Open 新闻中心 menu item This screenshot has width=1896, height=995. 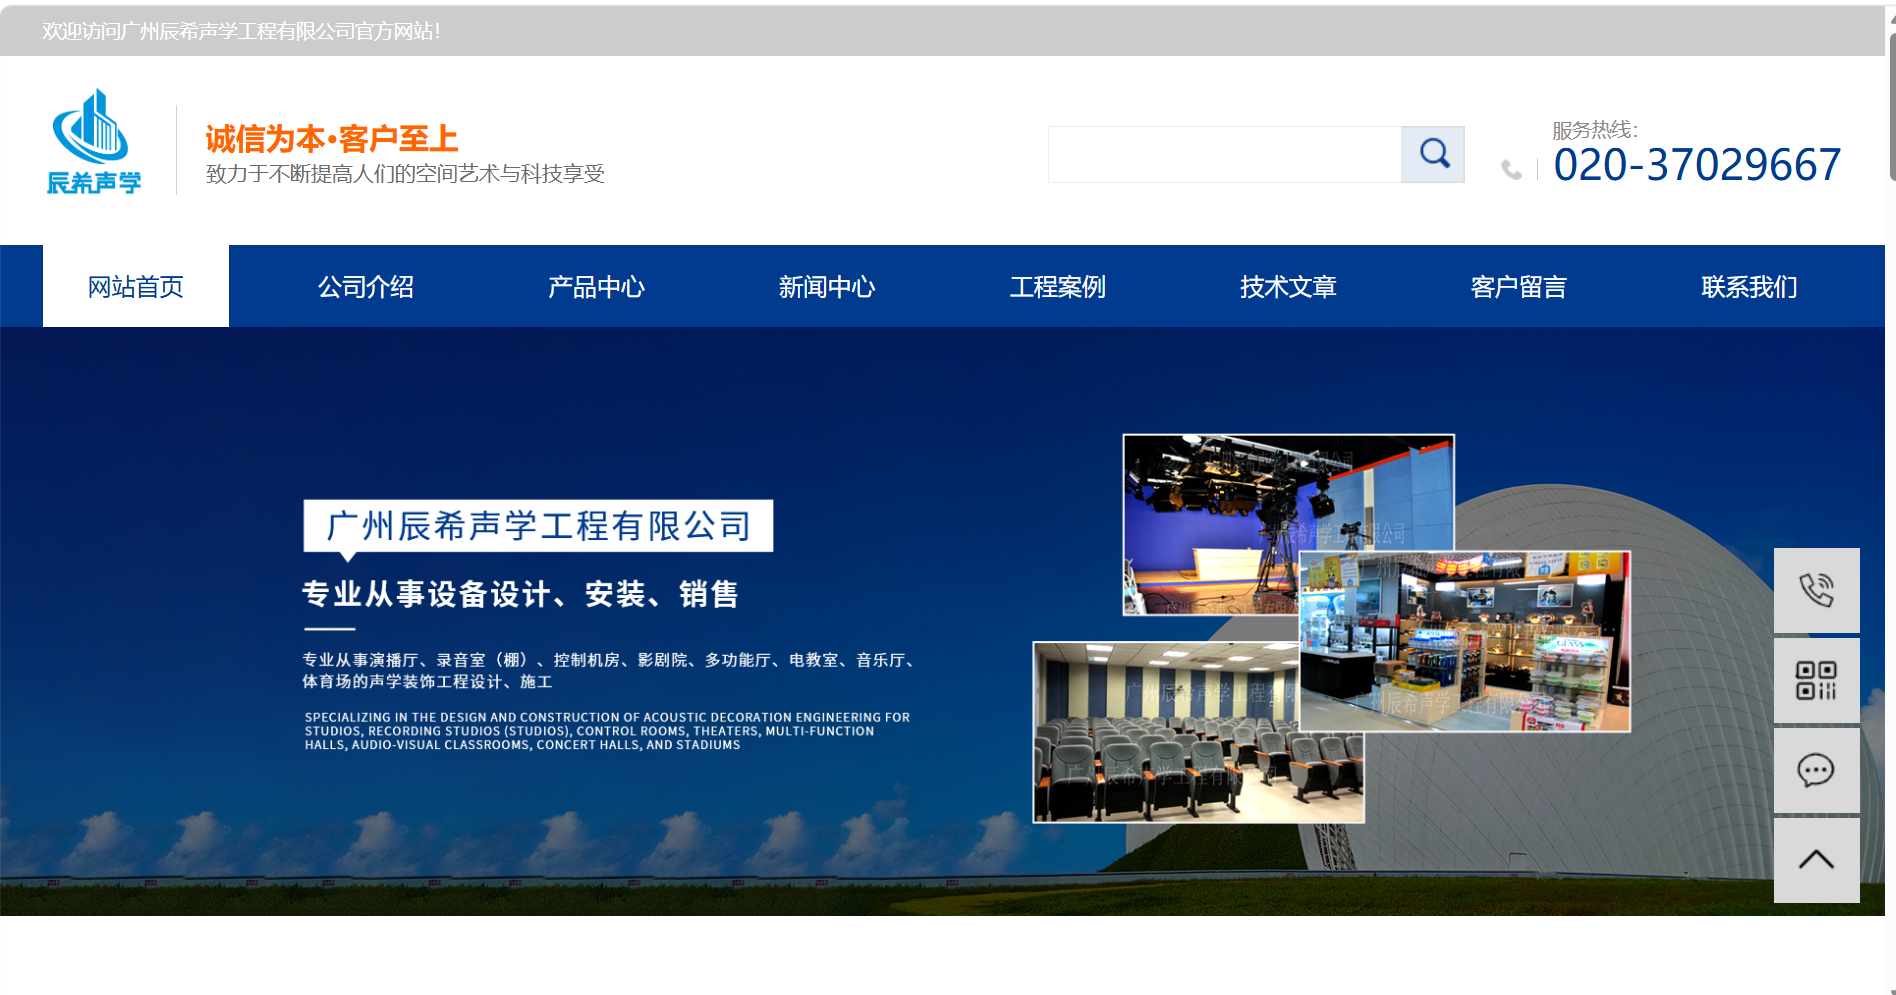pos(827,287)
